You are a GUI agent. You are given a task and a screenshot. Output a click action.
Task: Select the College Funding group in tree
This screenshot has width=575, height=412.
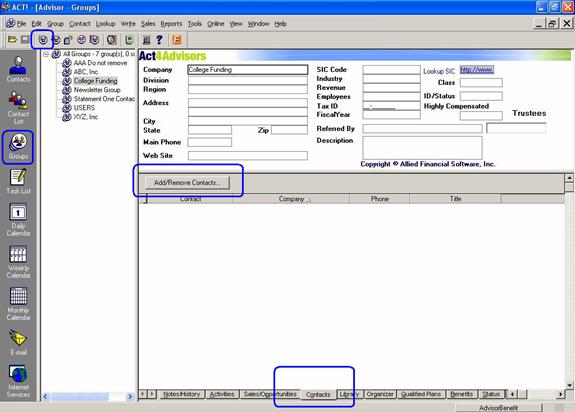95,81
